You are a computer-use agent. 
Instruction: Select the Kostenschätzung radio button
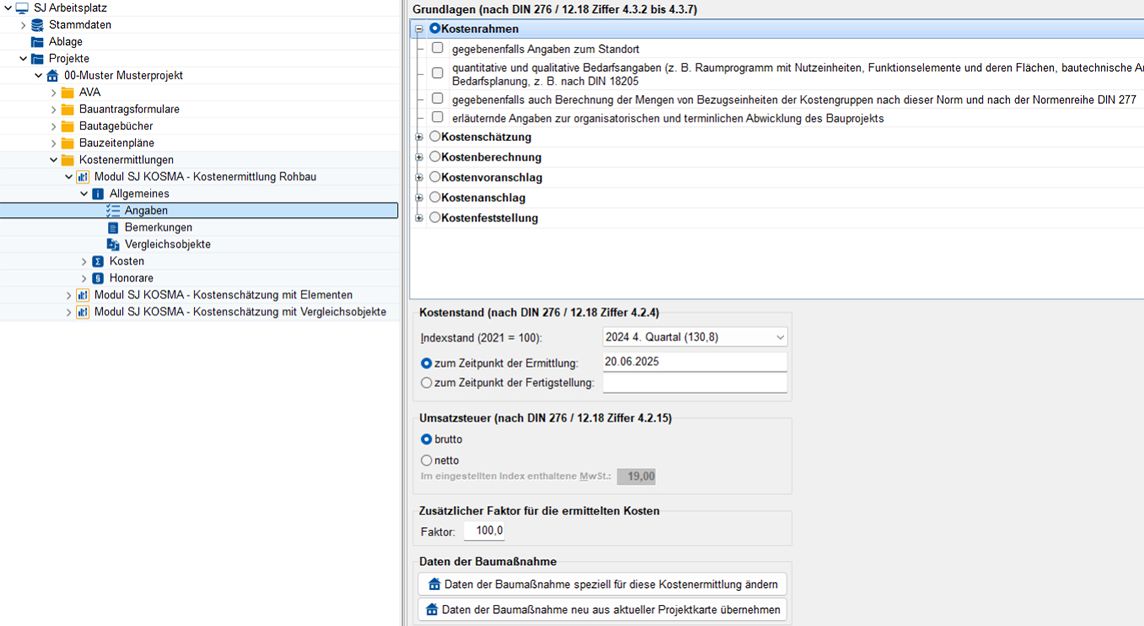pos(434,136)
